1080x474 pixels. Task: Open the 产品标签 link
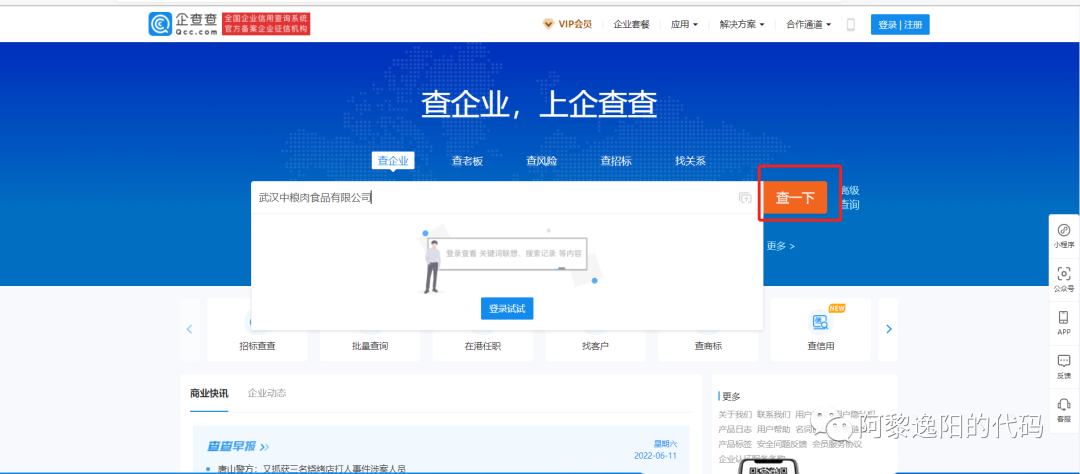735,444
